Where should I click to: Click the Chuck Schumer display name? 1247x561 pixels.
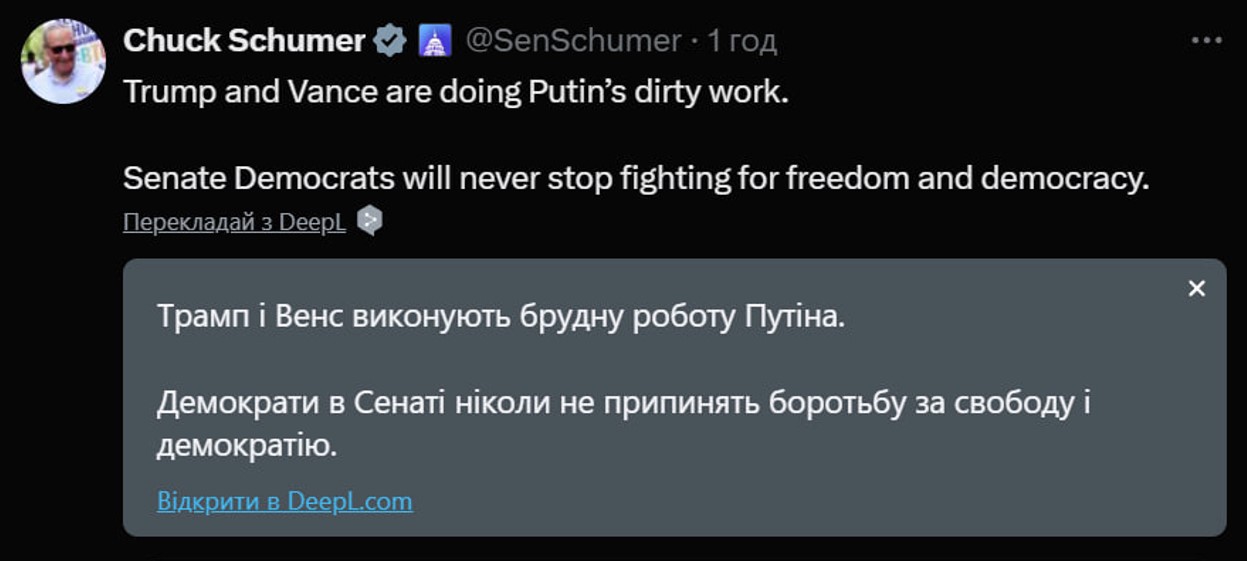coord(244,41)
